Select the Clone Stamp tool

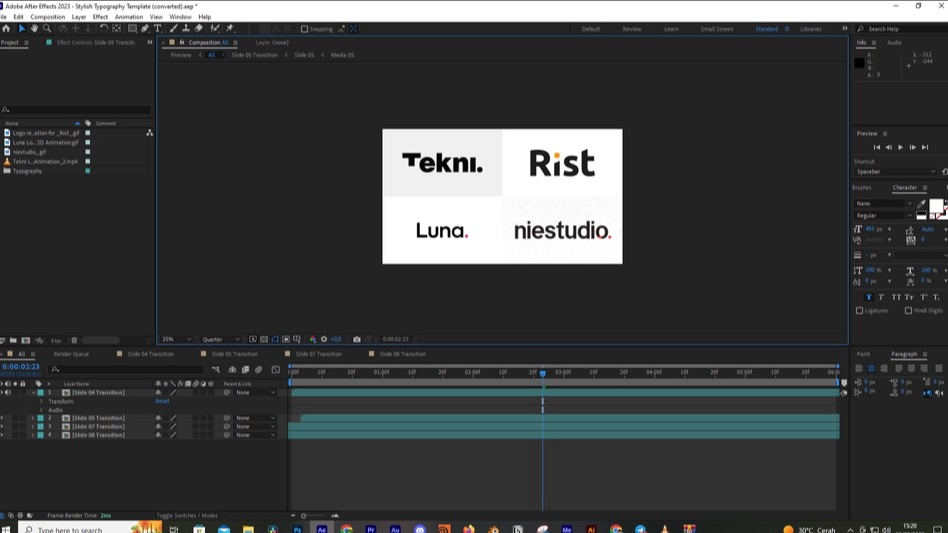[x=186, y=28]
